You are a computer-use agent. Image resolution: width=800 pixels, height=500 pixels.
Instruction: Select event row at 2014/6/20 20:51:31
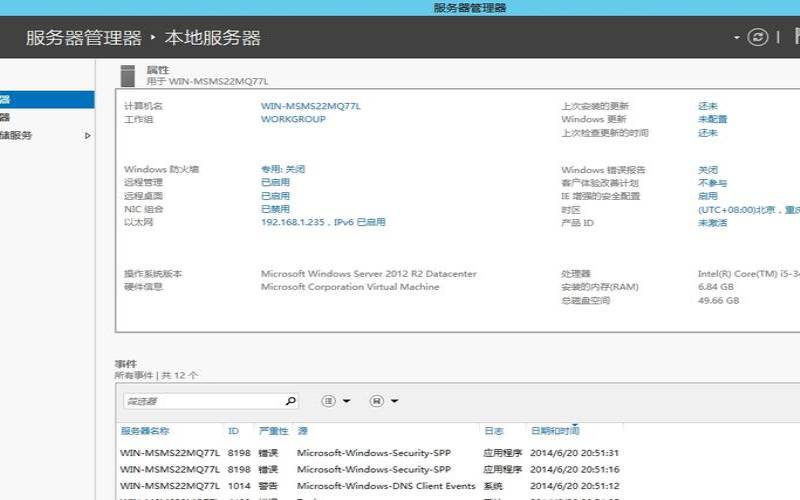tap(370, 453)
